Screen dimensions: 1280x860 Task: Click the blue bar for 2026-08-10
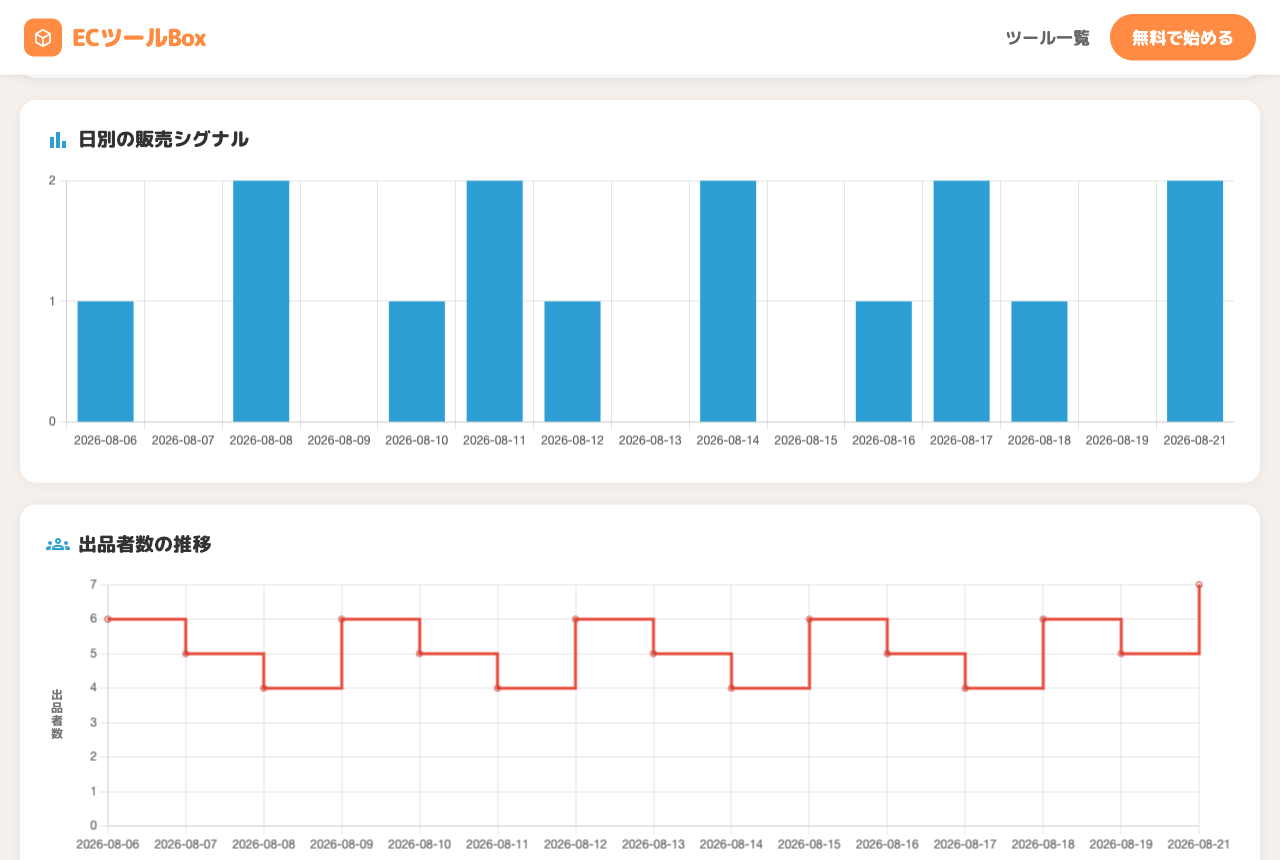point(417,361)
